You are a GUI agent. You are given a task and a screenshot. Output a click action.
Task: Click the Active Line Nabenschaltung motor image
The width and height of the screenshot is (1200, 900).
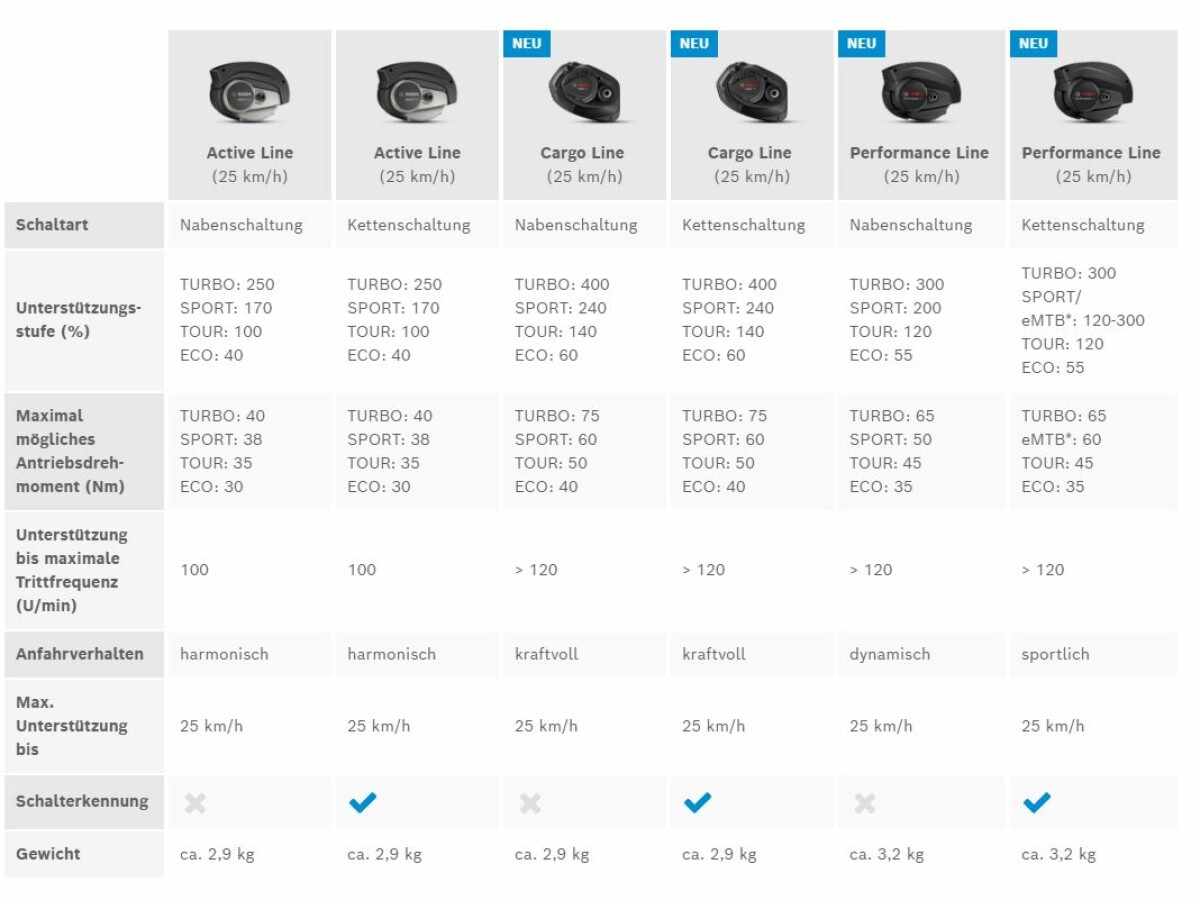point(249,93)
